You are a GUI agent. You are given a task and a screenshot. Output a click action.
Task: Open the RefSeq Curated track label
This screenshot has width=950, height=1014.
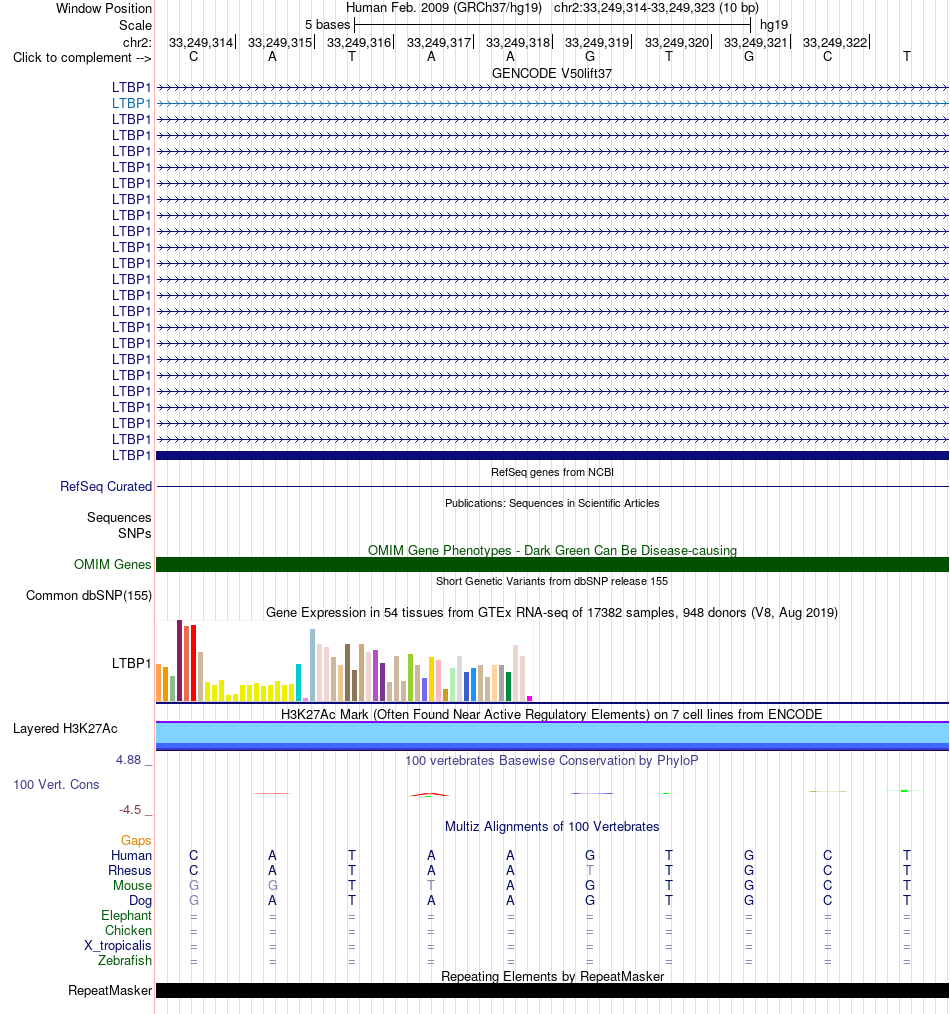(106, 486)
